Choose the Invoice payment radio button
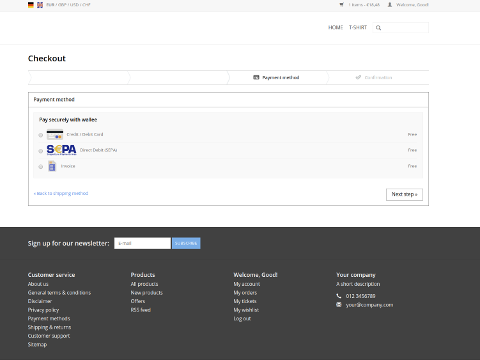 (41, 167)
